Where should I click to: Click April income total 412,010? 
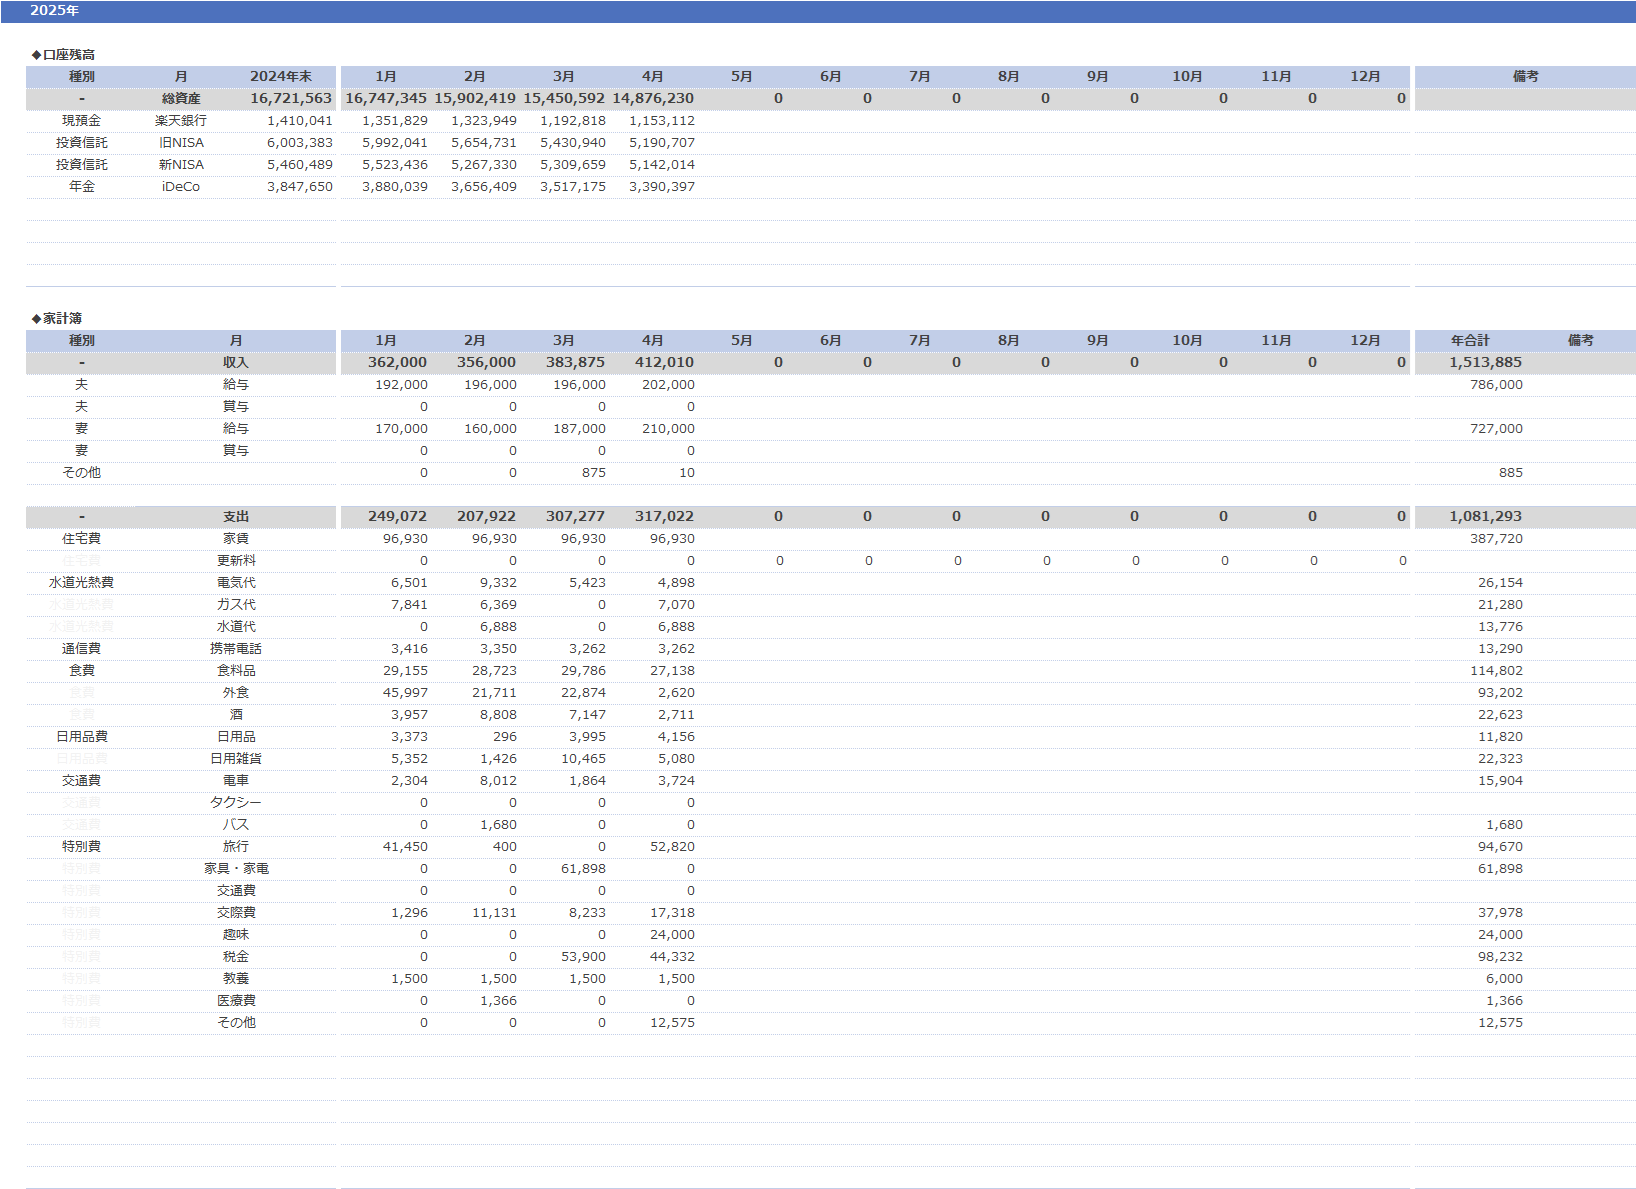tap(664, 363)
